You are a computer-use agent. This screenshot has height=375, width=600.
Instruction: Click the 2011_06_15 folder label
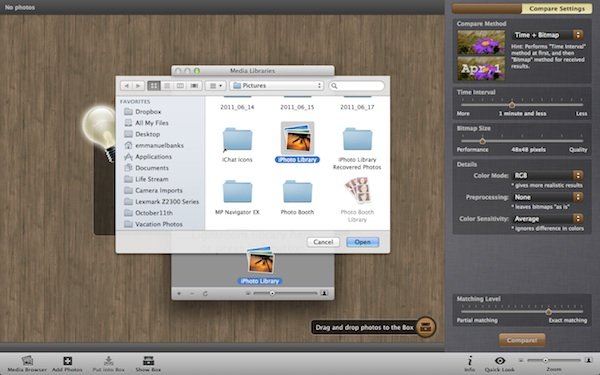pos(297,107)
